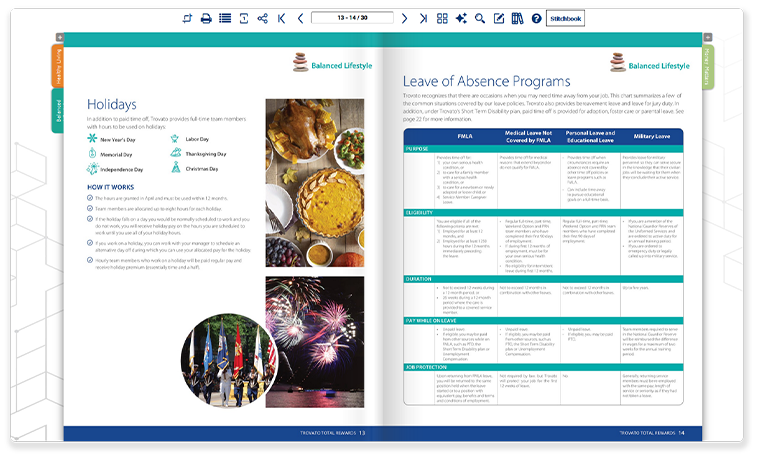
Task: Jump to last page
Action: click(423, 18)
